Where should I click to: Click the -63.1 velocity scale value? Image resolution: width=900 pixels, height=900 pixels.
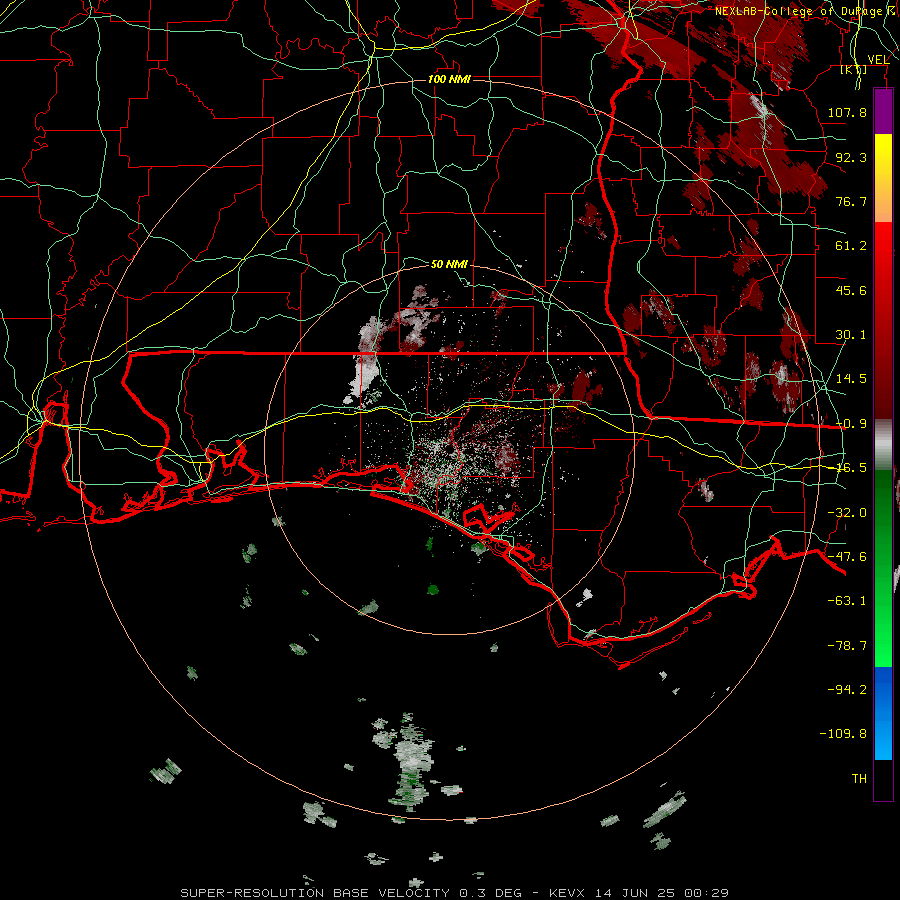(847, 601)
